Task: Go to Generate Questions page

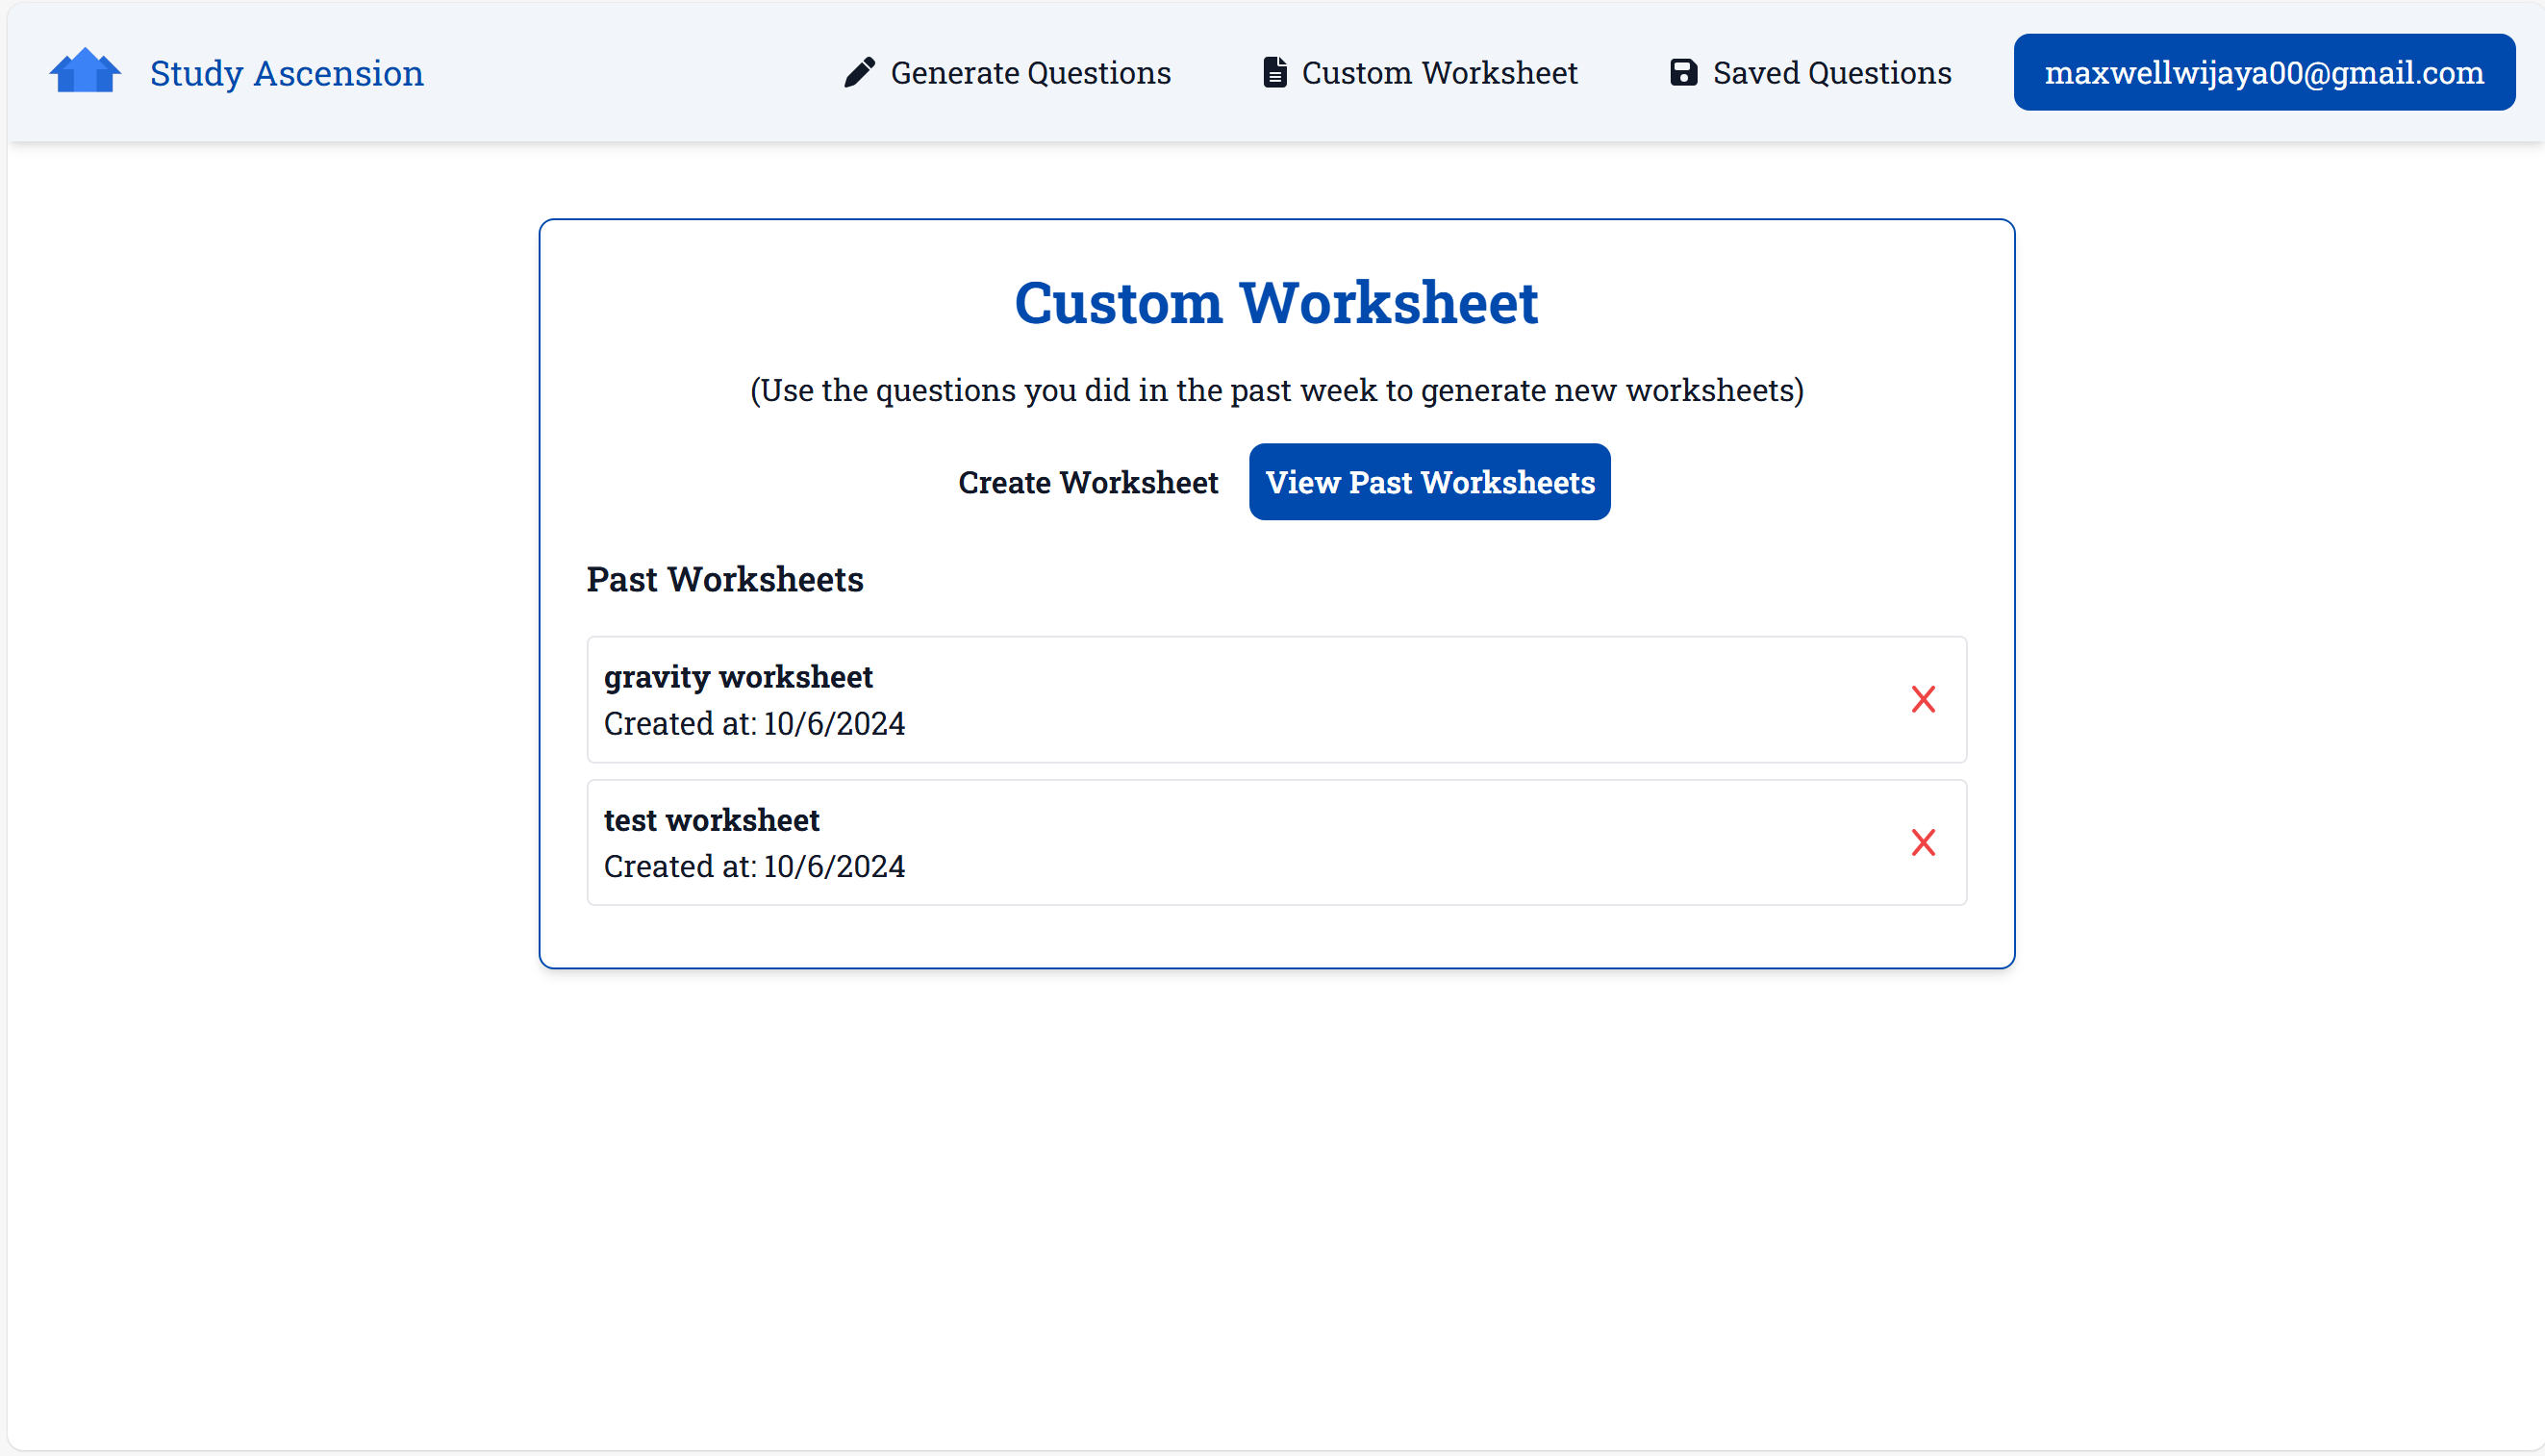Action: 1030,73
